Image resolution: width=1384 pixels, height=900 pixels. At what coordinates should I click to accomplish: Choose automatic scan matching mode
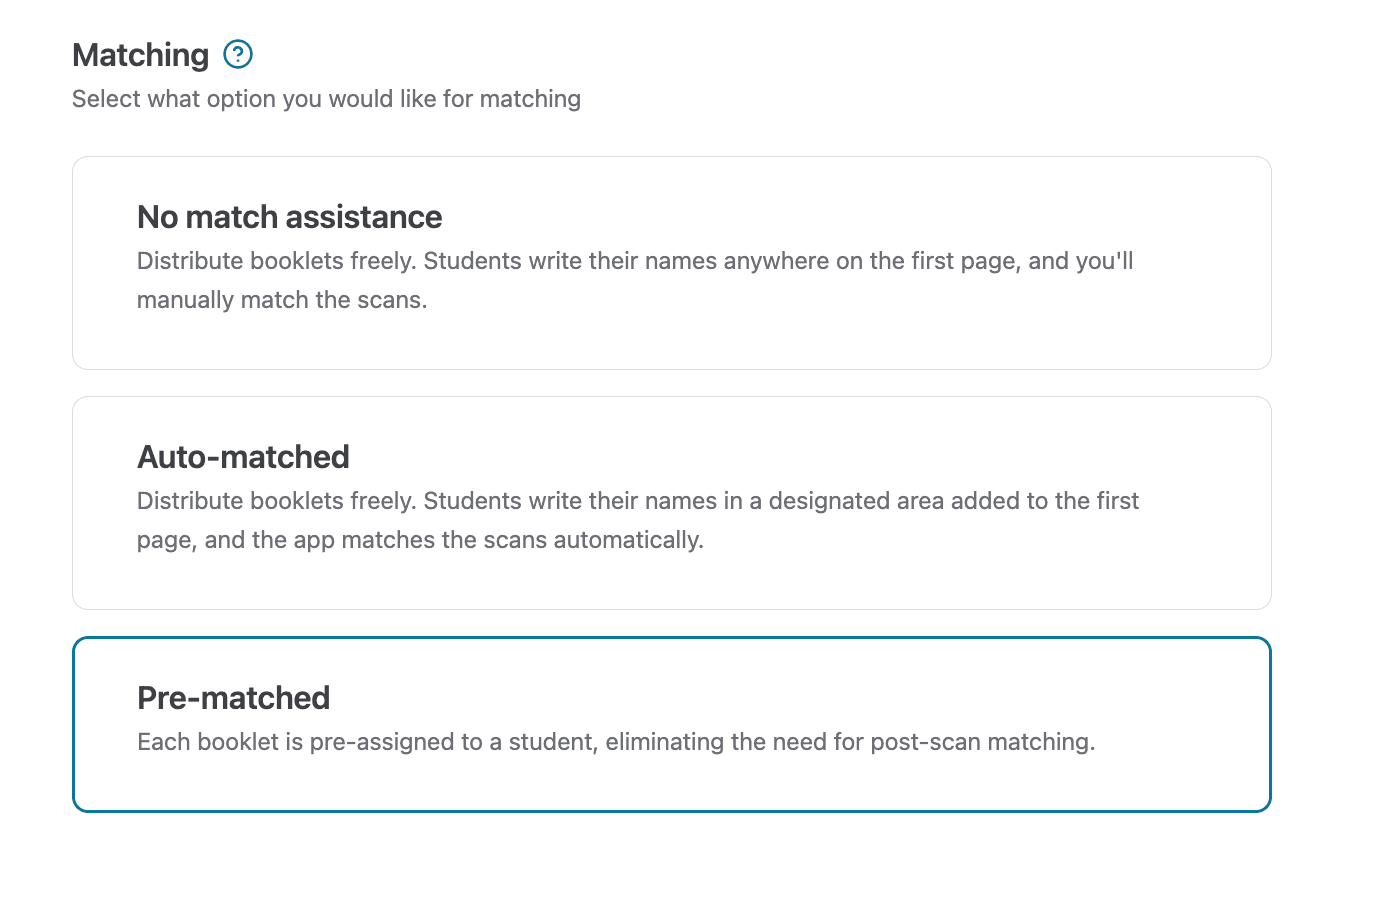click(671, 502)
